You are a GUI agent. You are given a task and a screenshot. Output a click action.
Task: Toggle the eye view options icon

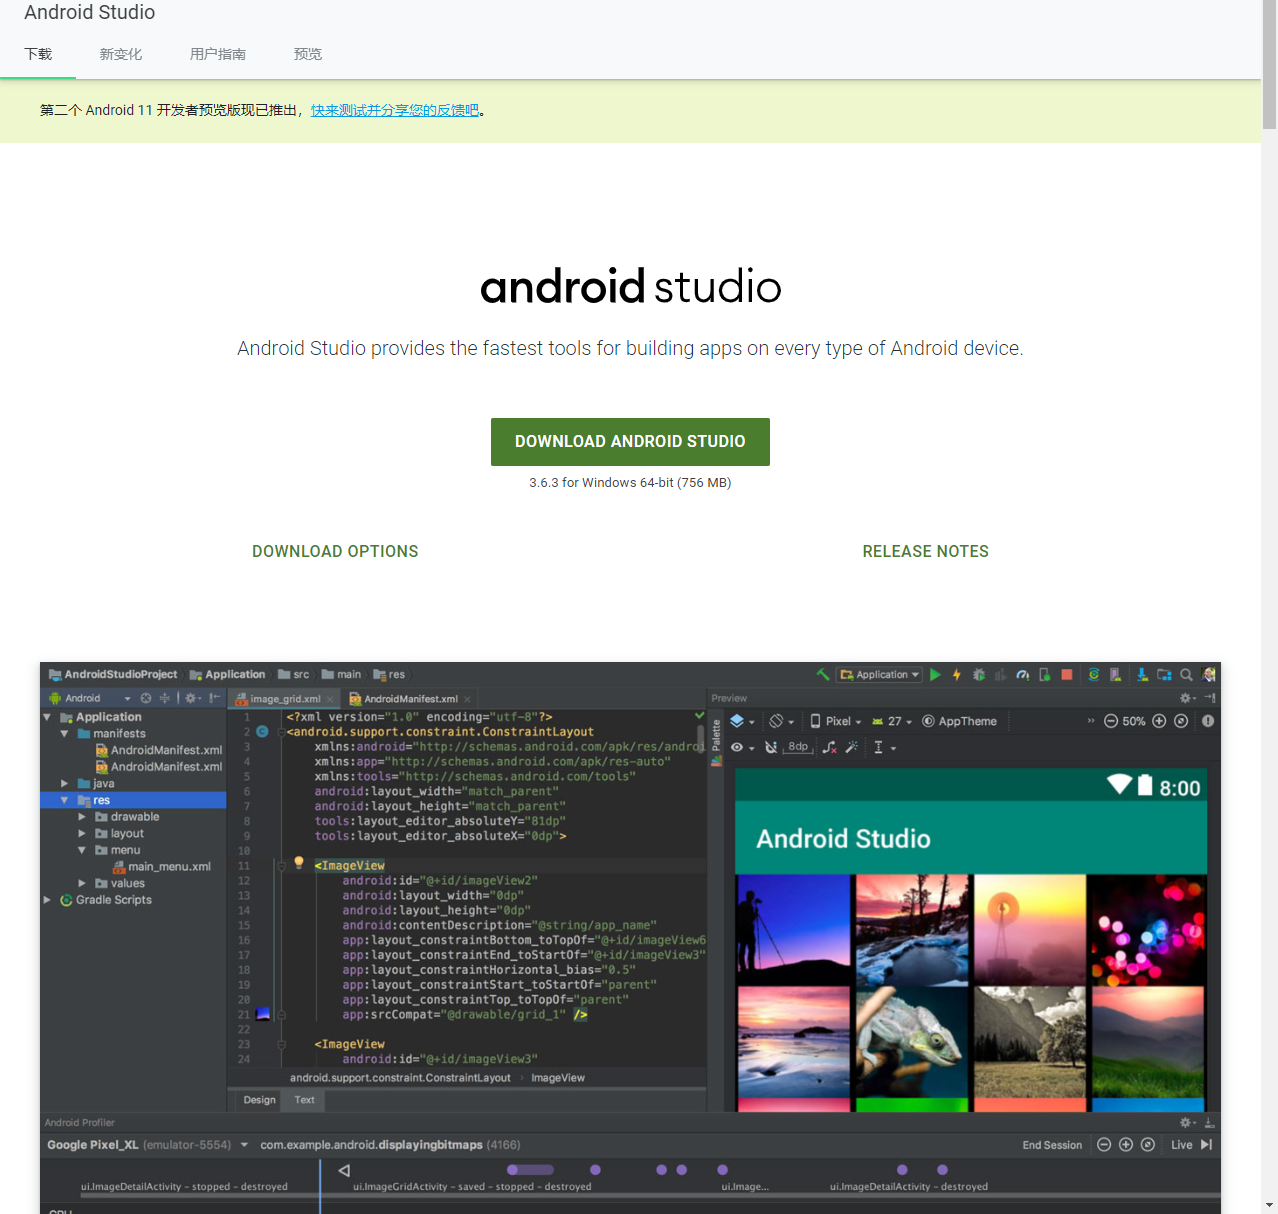point(737,747)
